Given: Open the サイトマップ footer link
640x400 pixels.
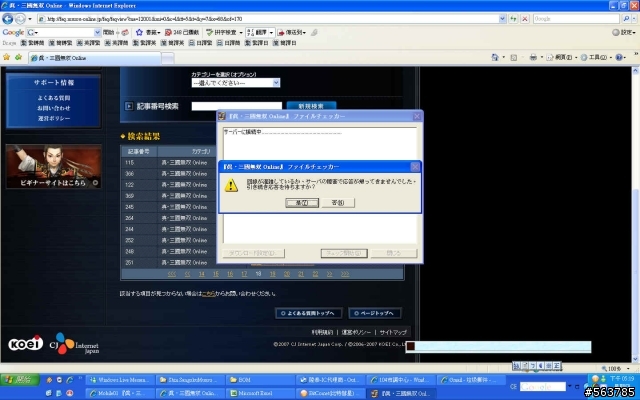Looking at the screenshot, I should coord(393,332).
